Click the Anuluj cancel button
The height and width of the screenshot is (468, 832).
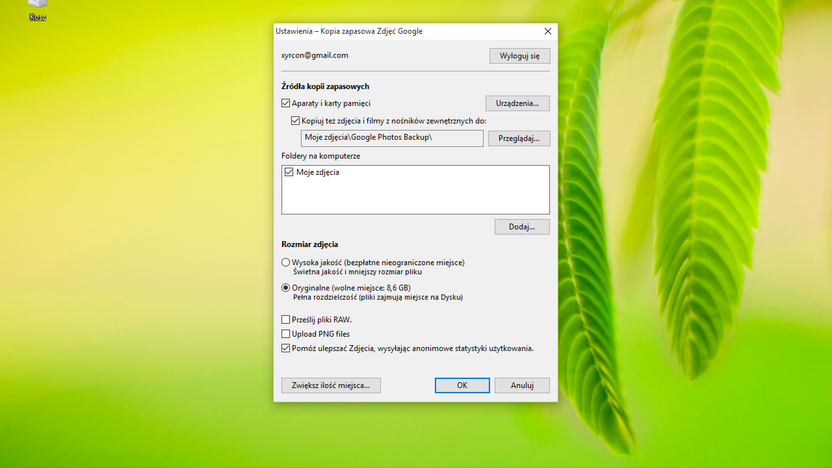click(x=522, y=385)
